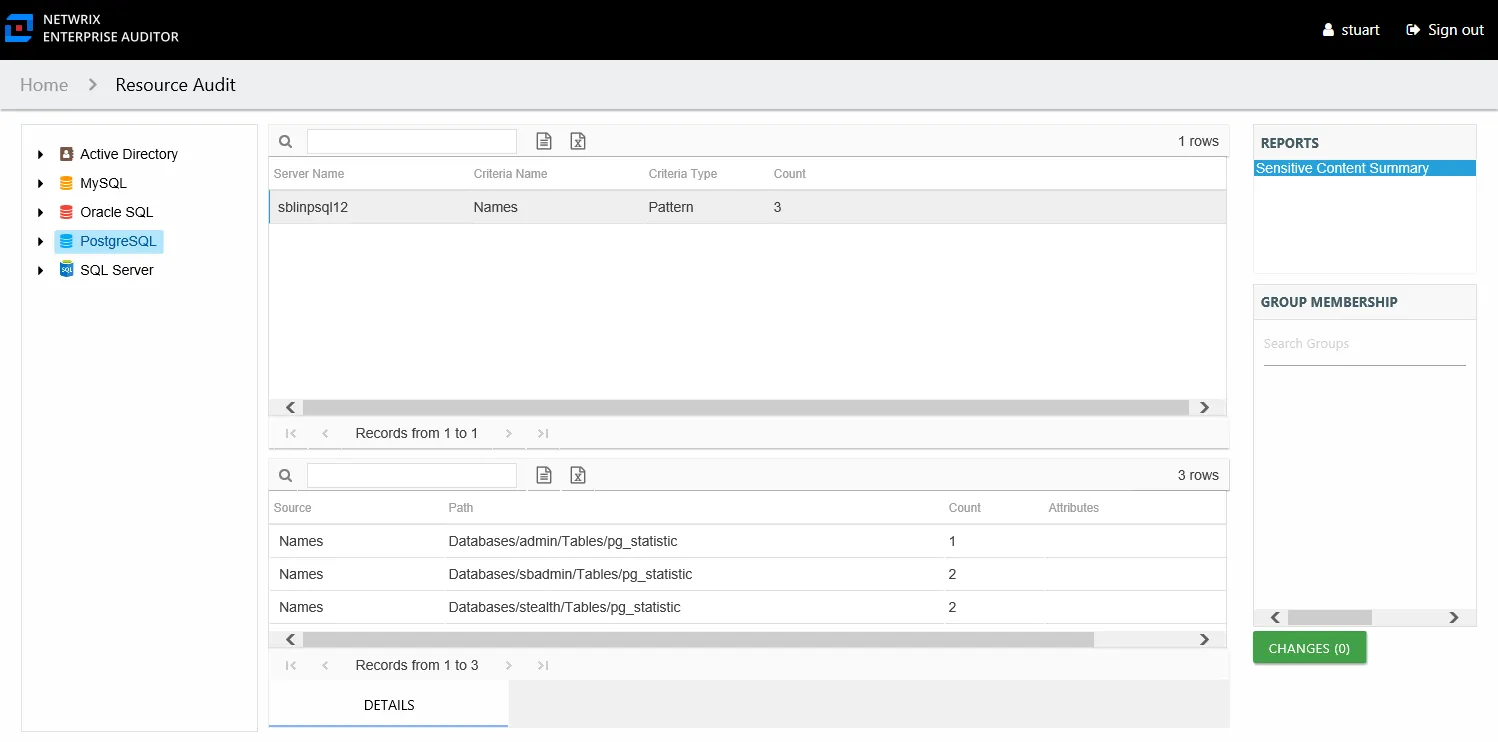Select the Databases/admin/Tables/pg_statistic row
The image size is (1498, 742).
[x=747, y=541]
